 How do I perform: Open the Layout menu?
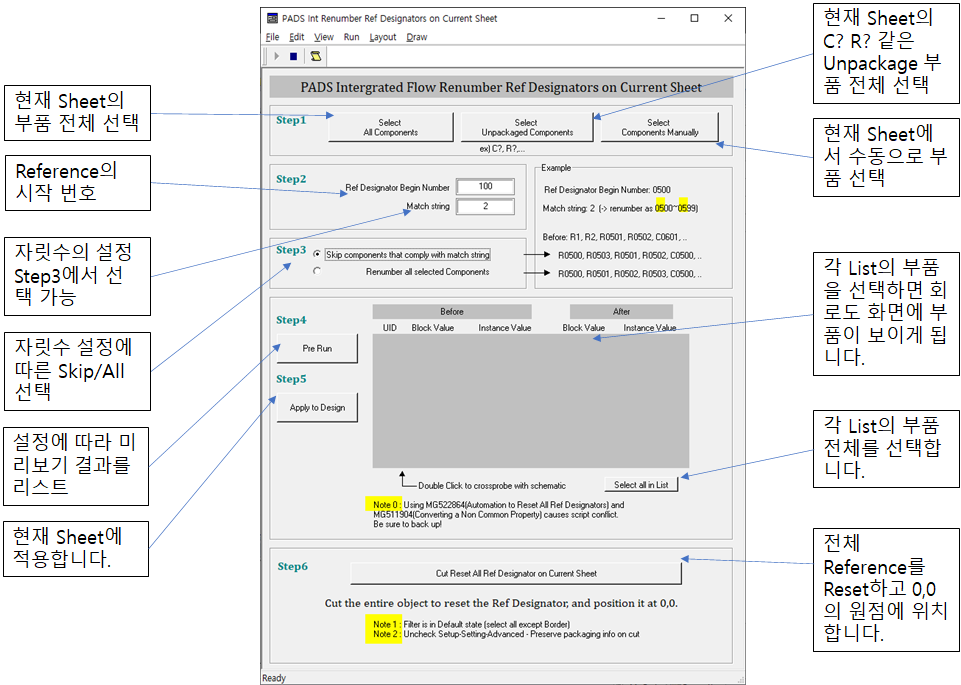click(383, 37)
